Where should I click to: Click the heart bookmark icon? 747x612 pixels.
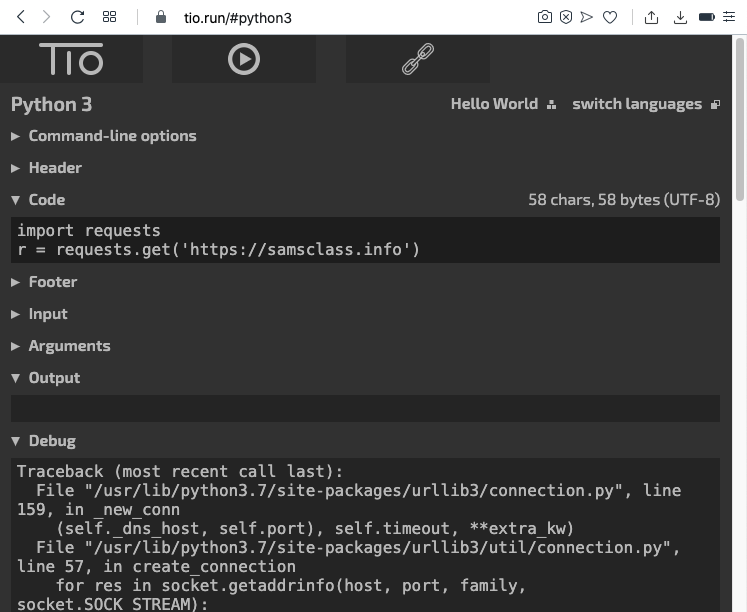click(x=609, y=17)
